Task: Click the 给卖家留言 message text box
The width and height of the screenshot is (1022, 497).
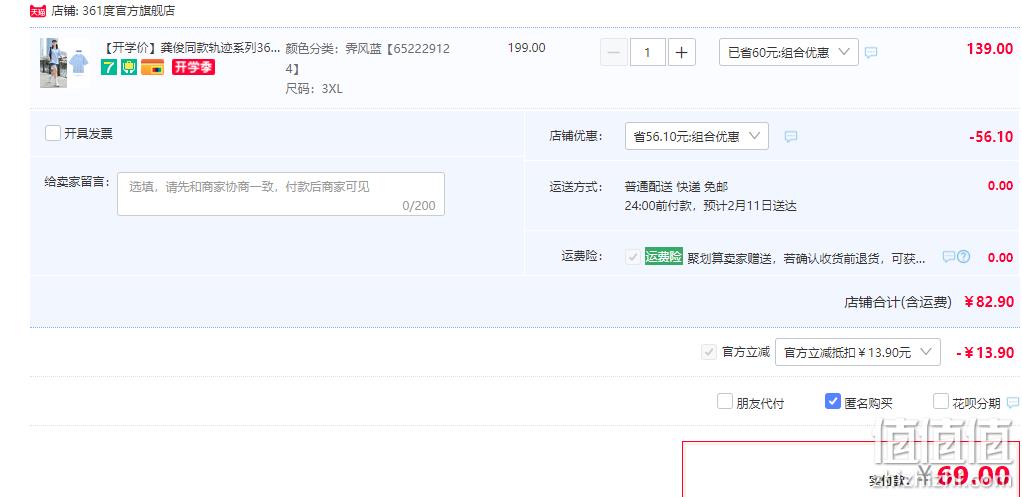Action: coord(281,194)
